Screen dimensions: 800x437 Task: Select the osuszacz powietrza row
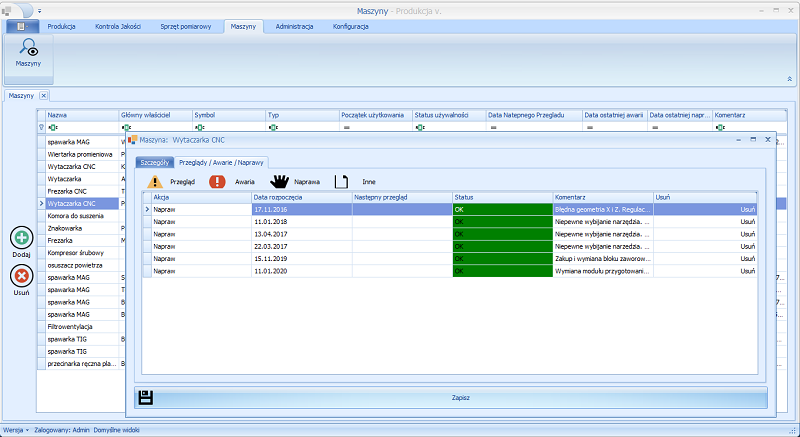point(82,265)
